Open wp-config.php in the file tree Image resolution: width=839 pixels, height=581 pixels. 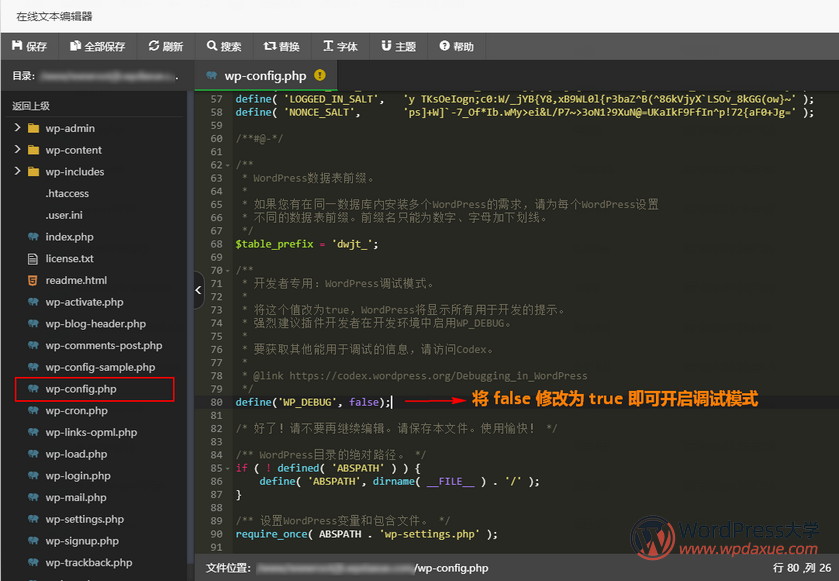pos(80,389)
